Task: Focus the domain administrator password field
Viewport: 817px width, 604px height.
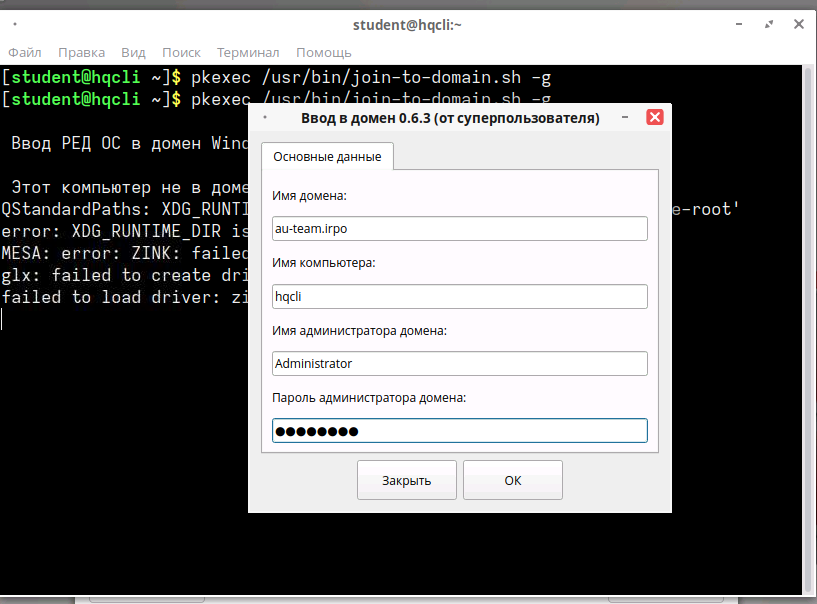Action: pyautogui.click(x=459, y=430)
